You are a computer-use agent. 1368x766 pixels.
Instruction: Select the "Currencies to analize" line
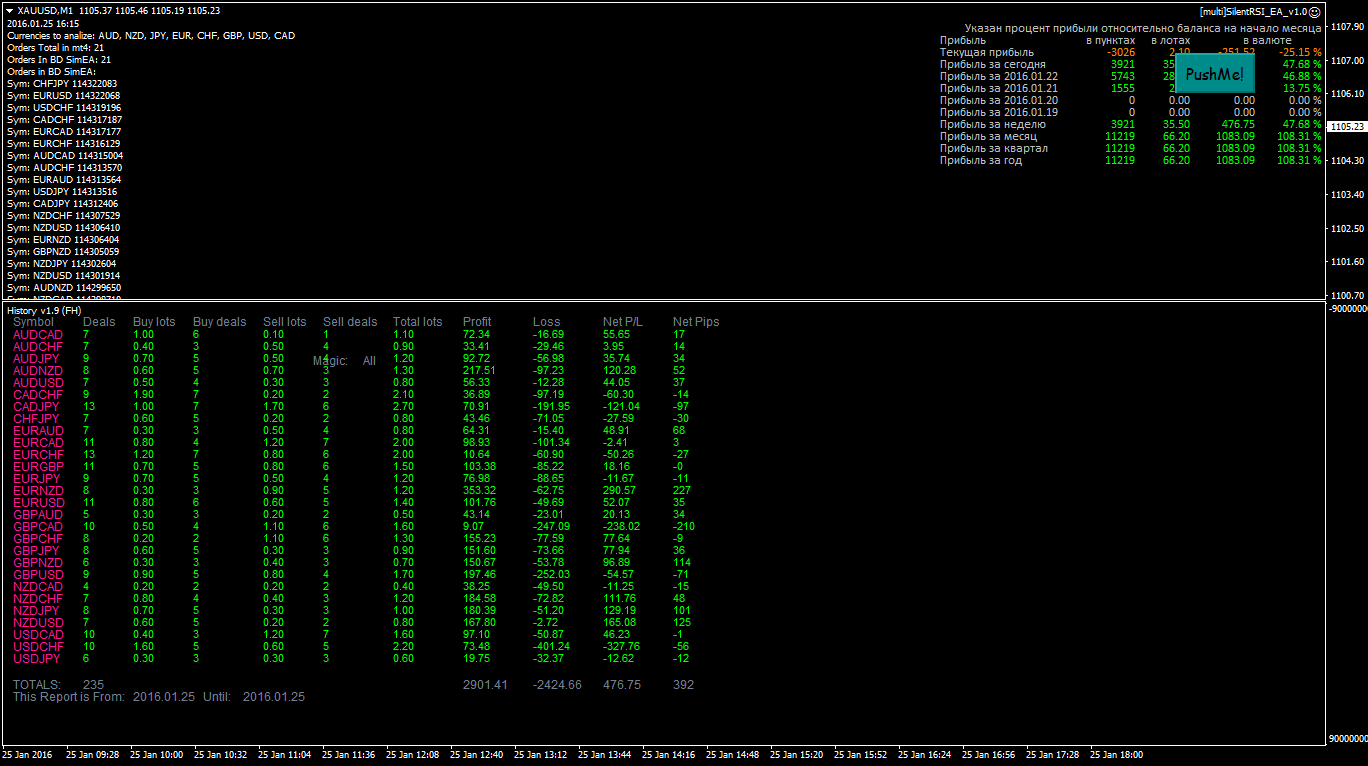tap(151, 35)
